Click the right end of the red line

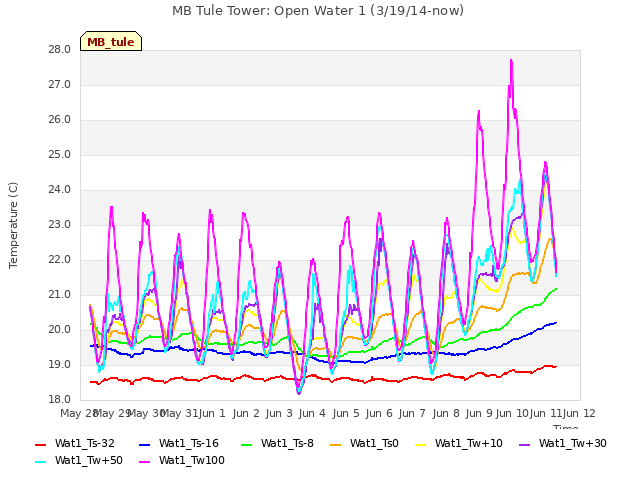[x=556, y=367]
